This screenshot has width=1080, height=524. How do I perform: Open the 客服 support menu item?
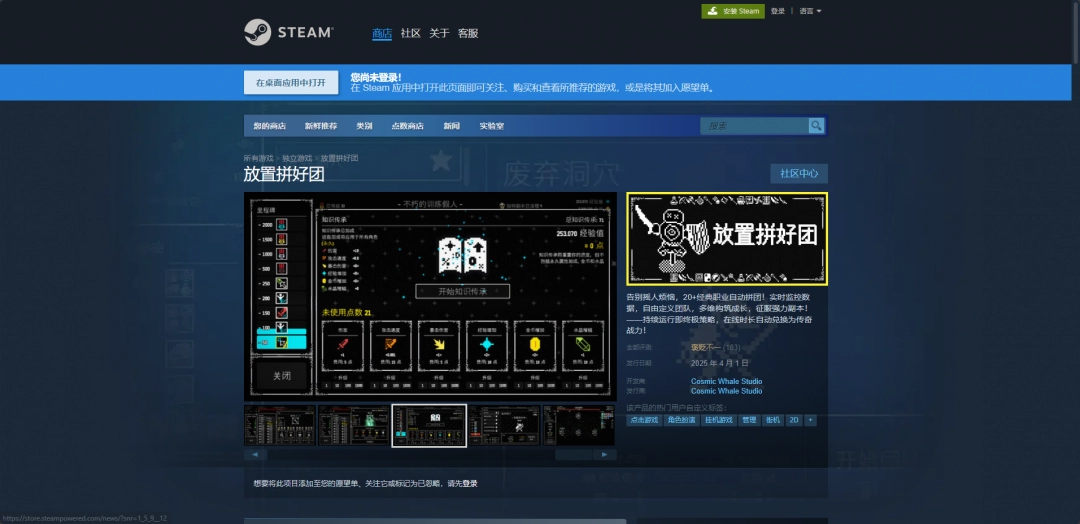click(x=468, y=33)
